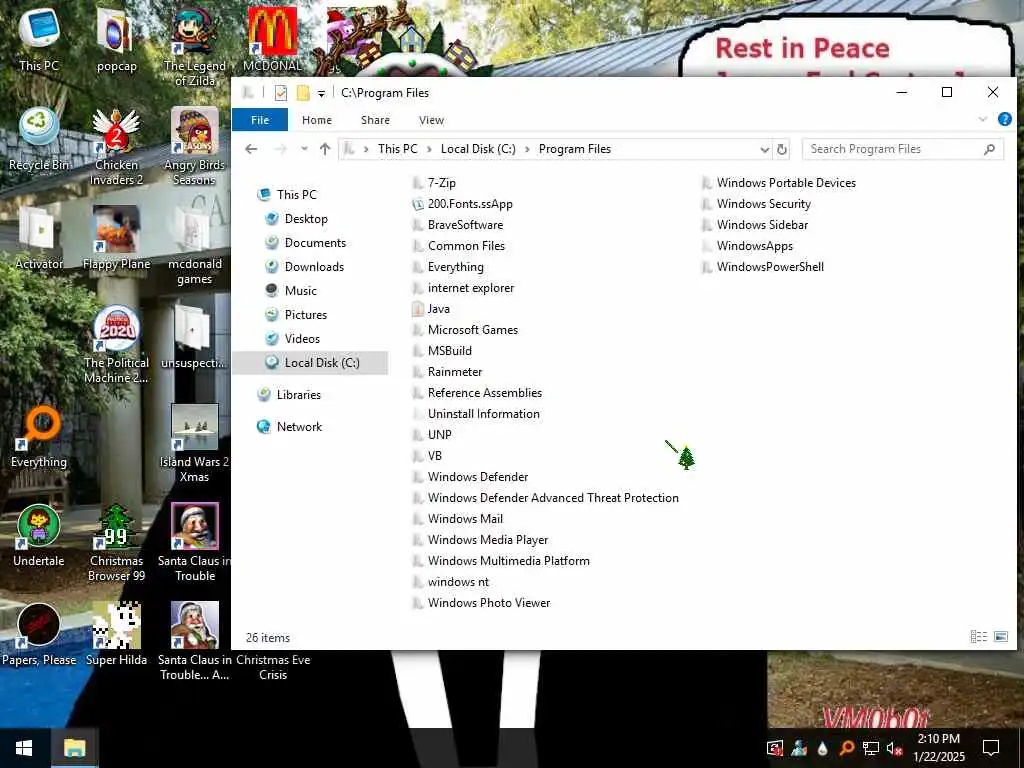Screen dimensions: 1024x768
Task: Click File Explorer on the taskbar
Action: (x=74, y=748)
